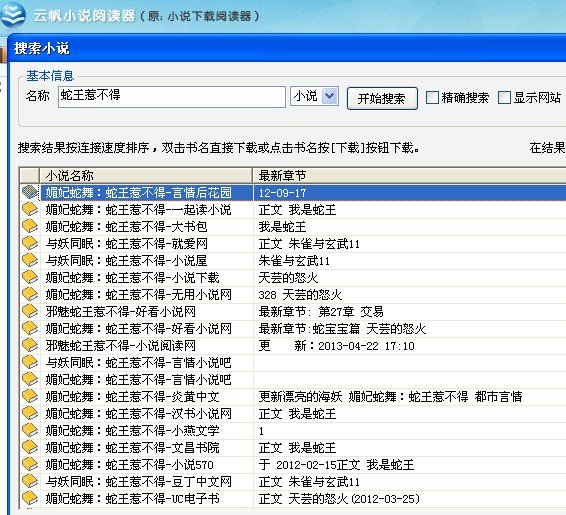Viewport: 566px width, 515px height.
Task: Select 媚妃蛇舞：蛇王惹不得-小说570 result
Action: [x=130, y=464]
